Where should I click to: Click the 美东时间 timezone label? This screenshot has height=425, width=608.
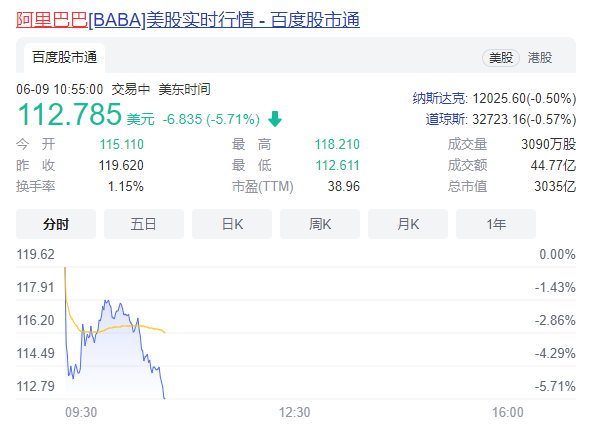click(184, 89)
